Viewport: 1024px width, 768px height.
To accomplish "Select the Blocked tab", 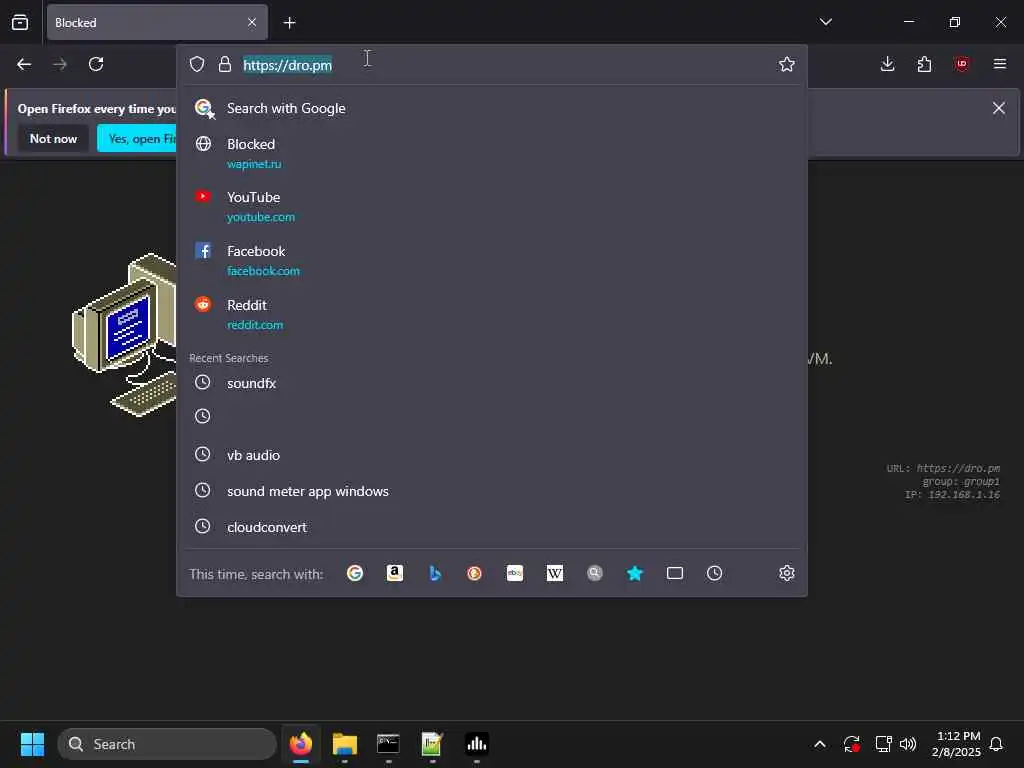I will pyautogui.click(x=157, y=23).
